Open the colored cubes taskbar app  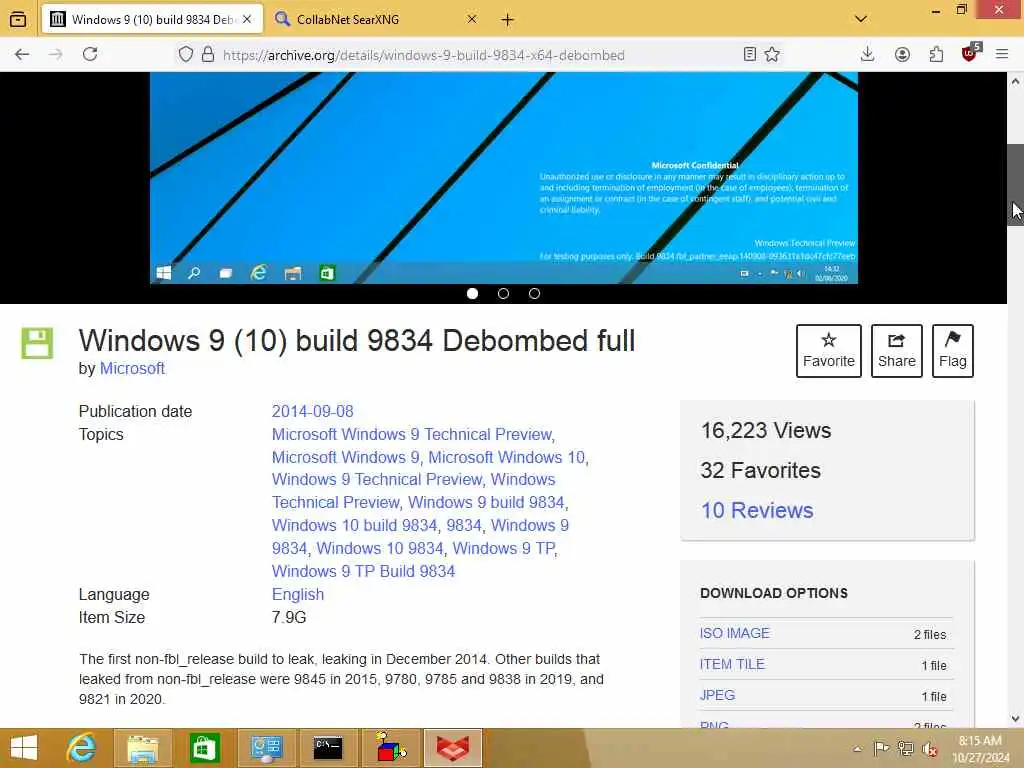390,748
